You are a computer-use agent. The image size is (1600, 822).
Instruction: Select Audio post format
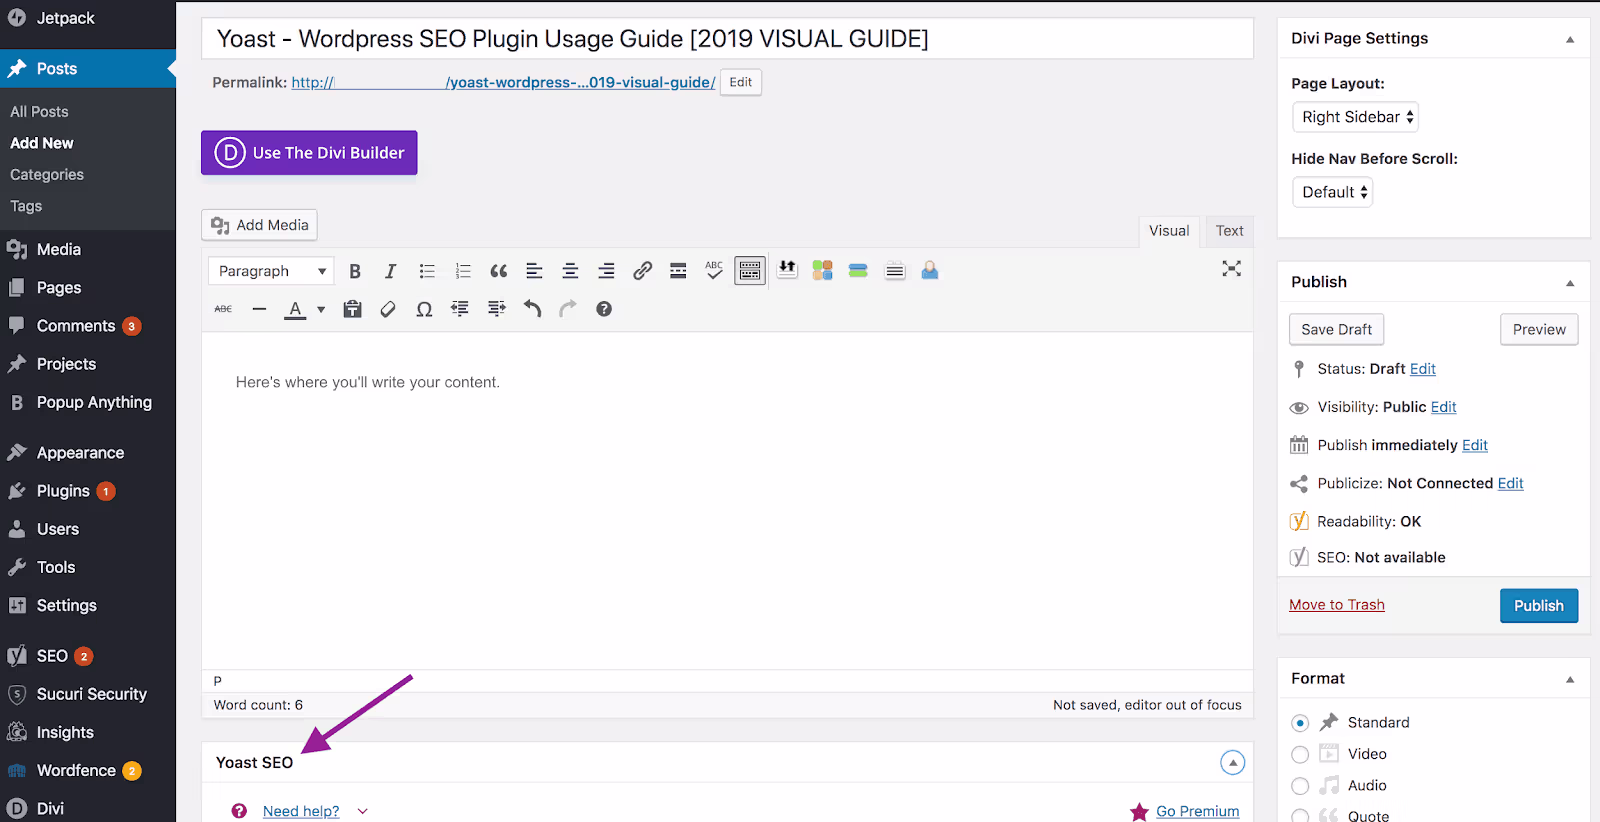point(1300,786)
